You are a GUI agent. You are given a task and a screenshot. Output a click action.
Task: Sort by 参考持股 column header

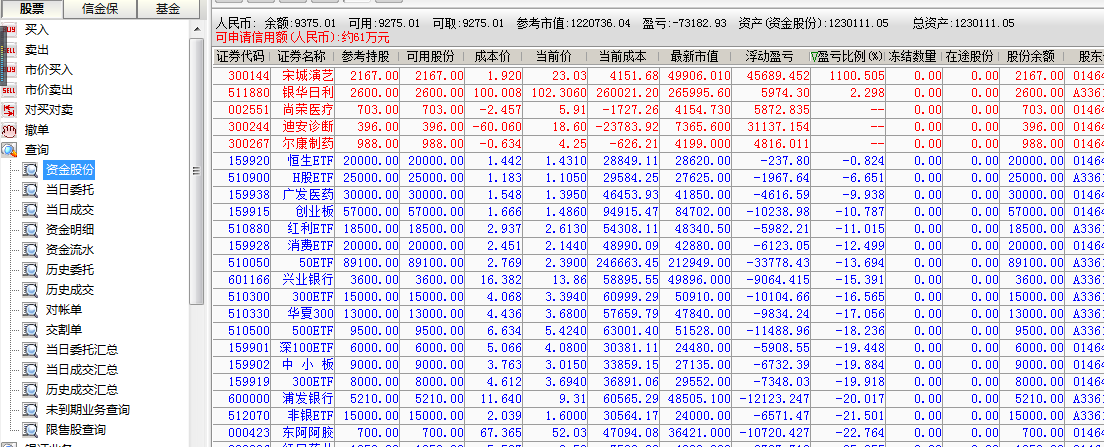pyautogui.click(x=367, y=57)
